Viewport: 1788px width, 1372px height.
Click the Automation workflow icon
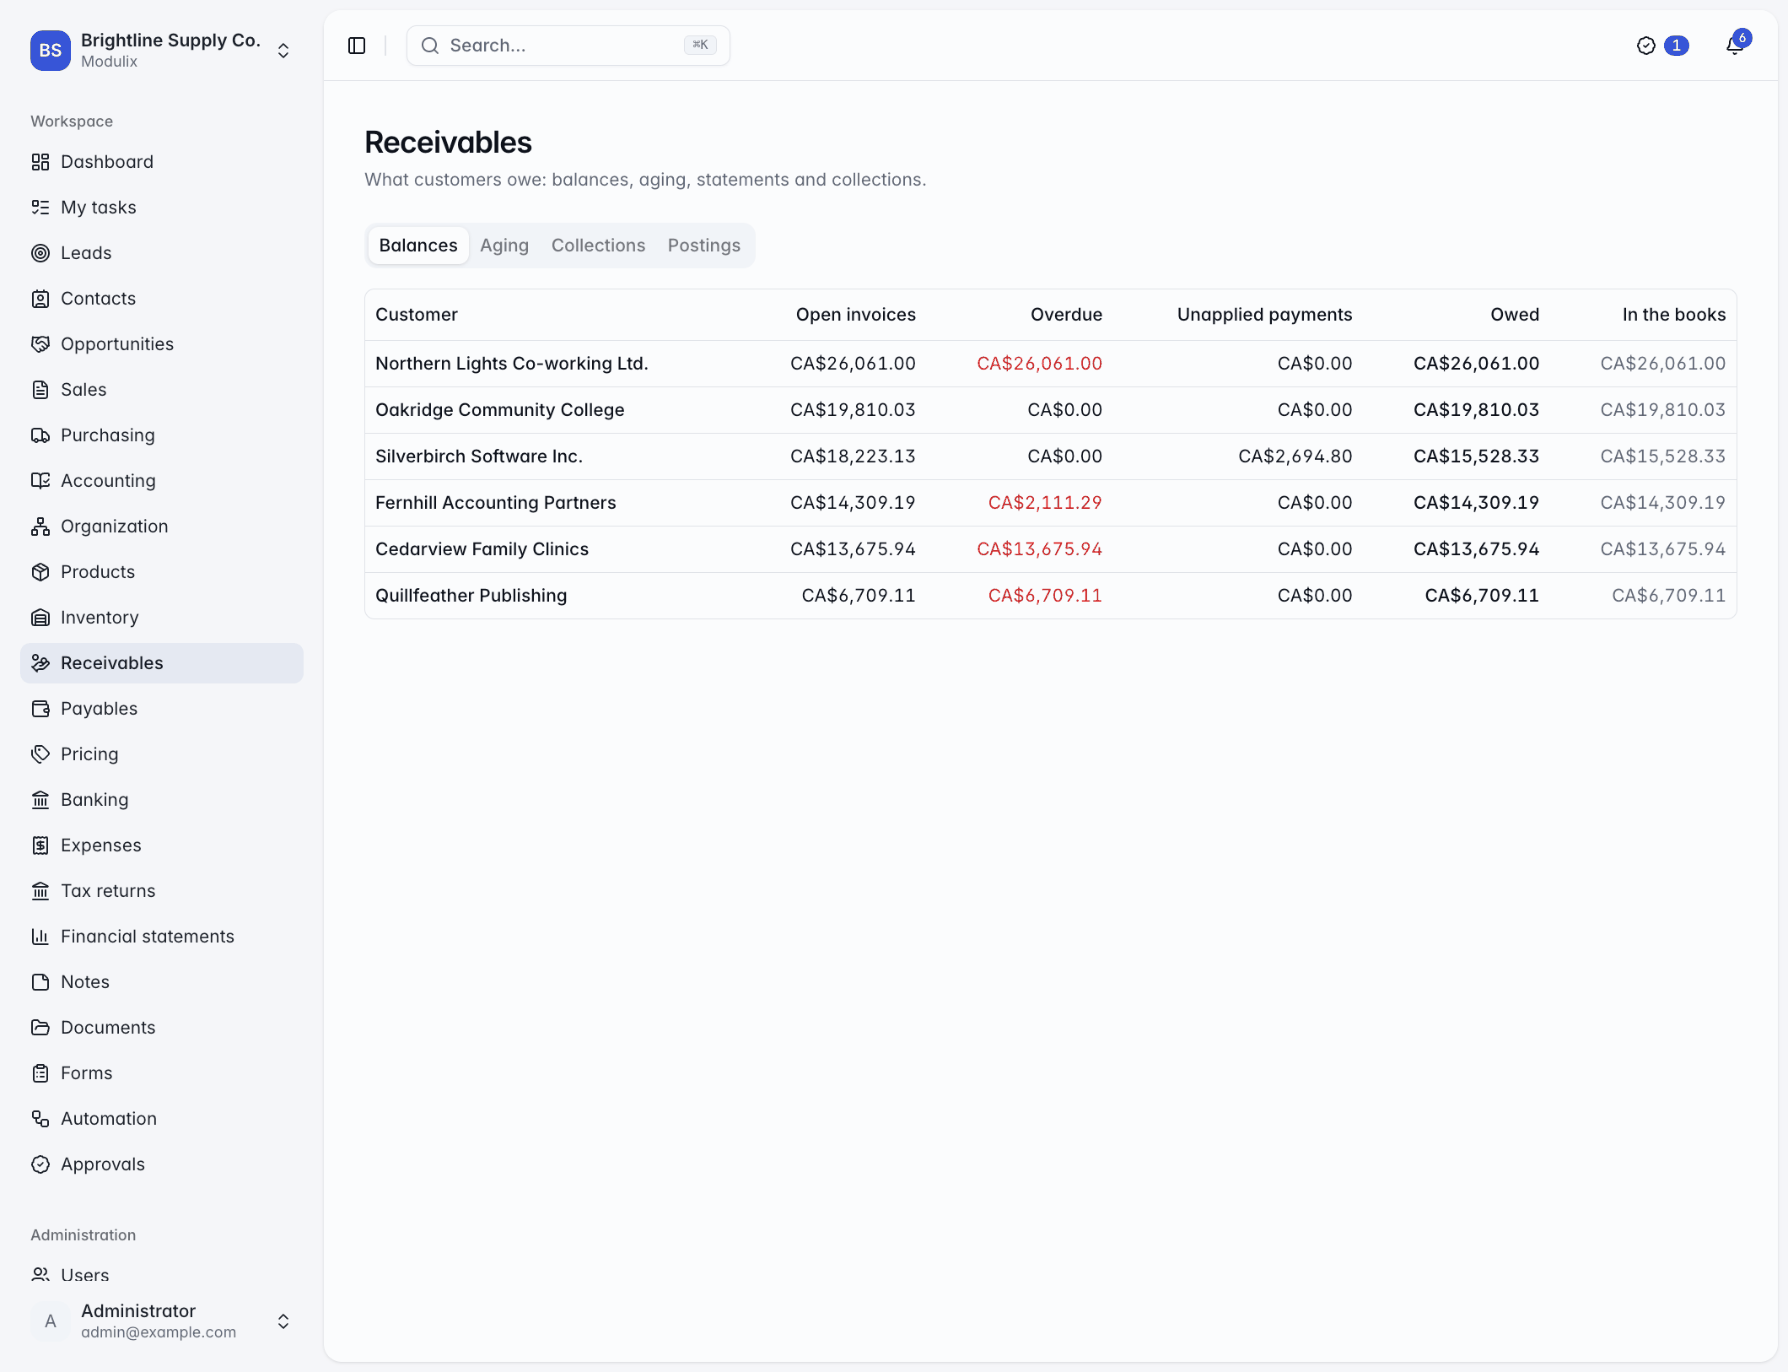pyautogui.click(x=40, y=1119)
